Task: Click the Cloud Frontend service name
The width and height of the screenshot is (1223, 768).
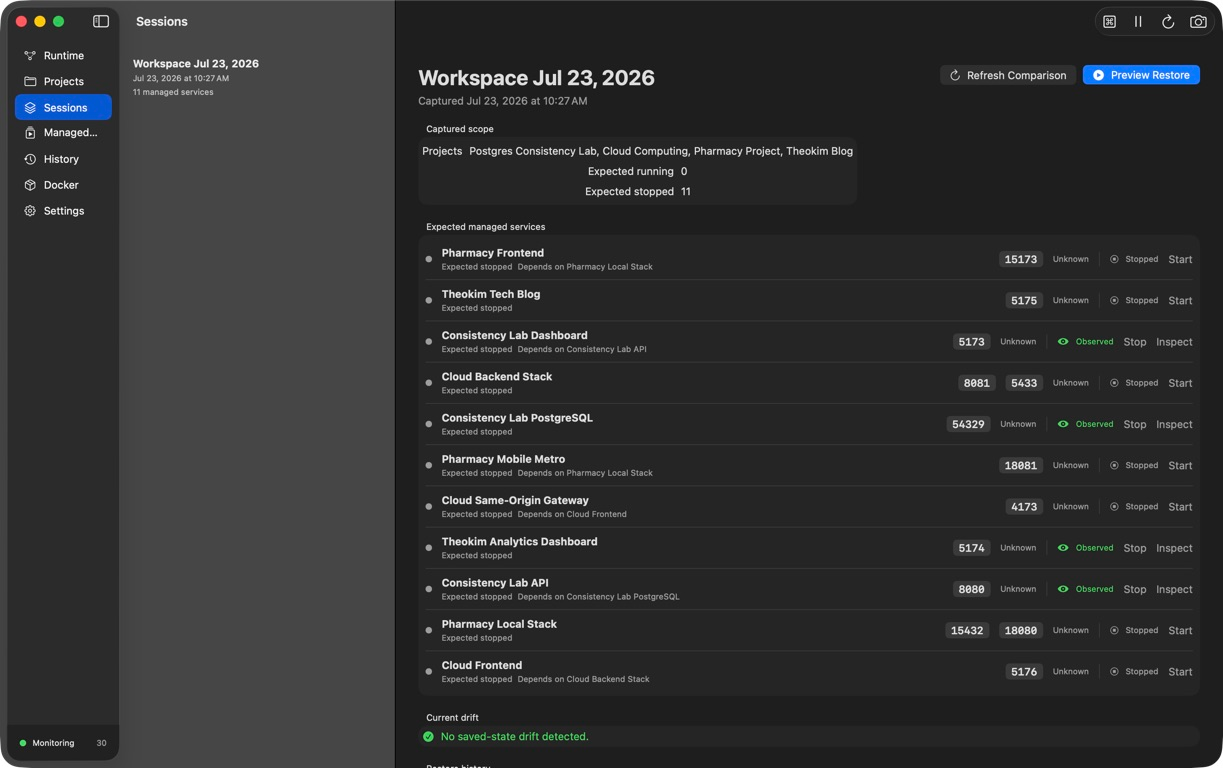Action: click(x=482, y=665)
